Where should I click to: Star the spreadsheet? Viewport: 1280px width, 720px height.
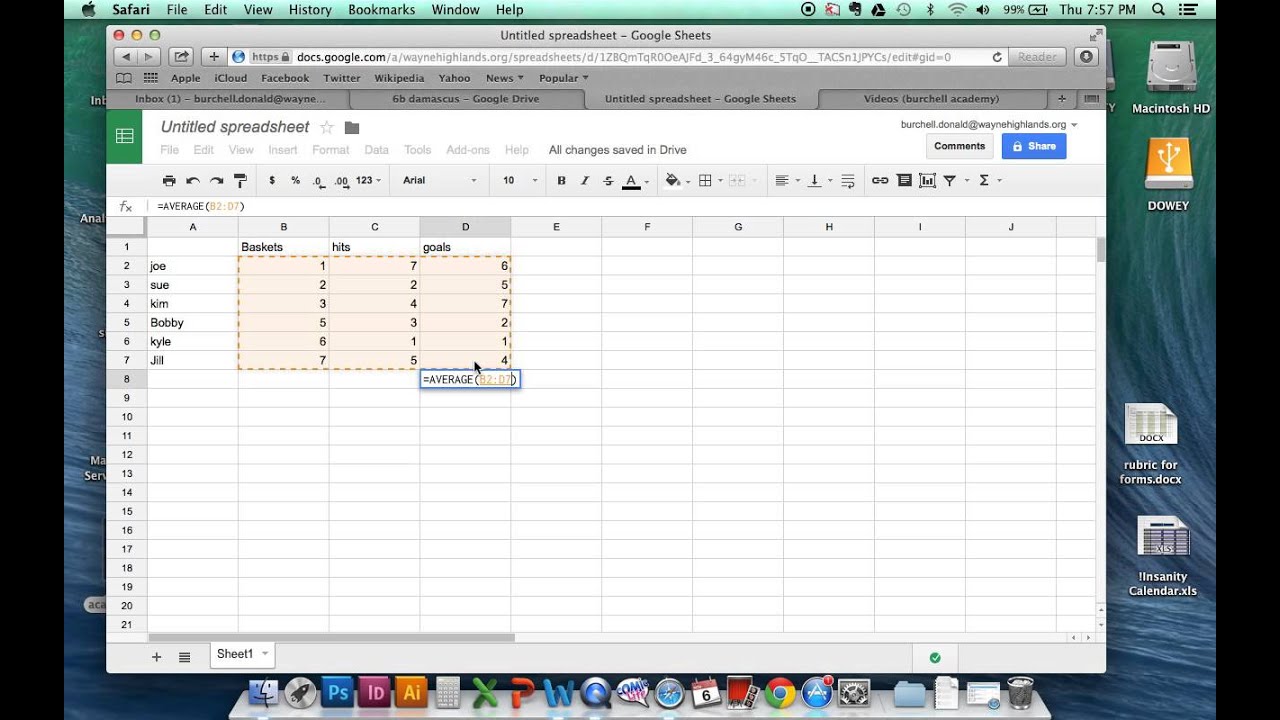pyautogui.click(x=327, y=127)
